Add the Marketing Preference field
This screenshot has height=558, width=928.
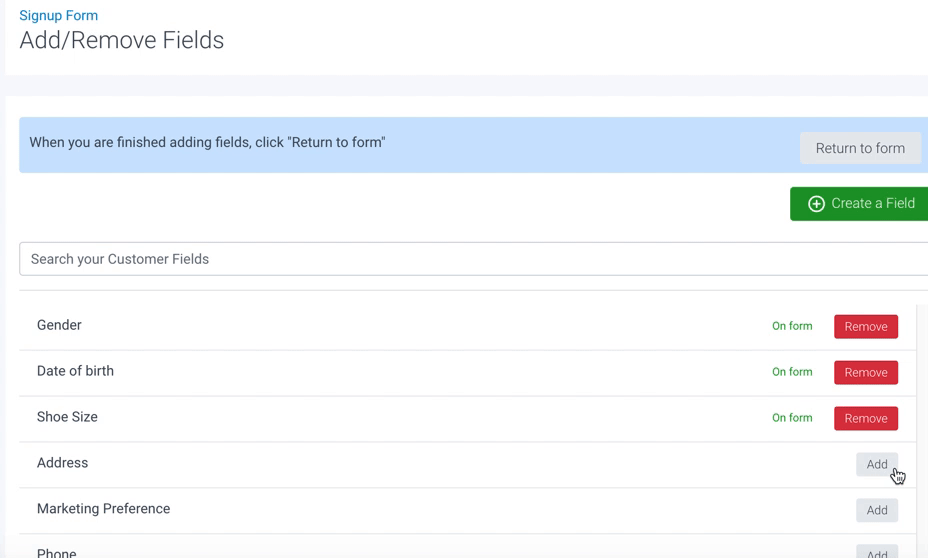[x=876, y=510]
